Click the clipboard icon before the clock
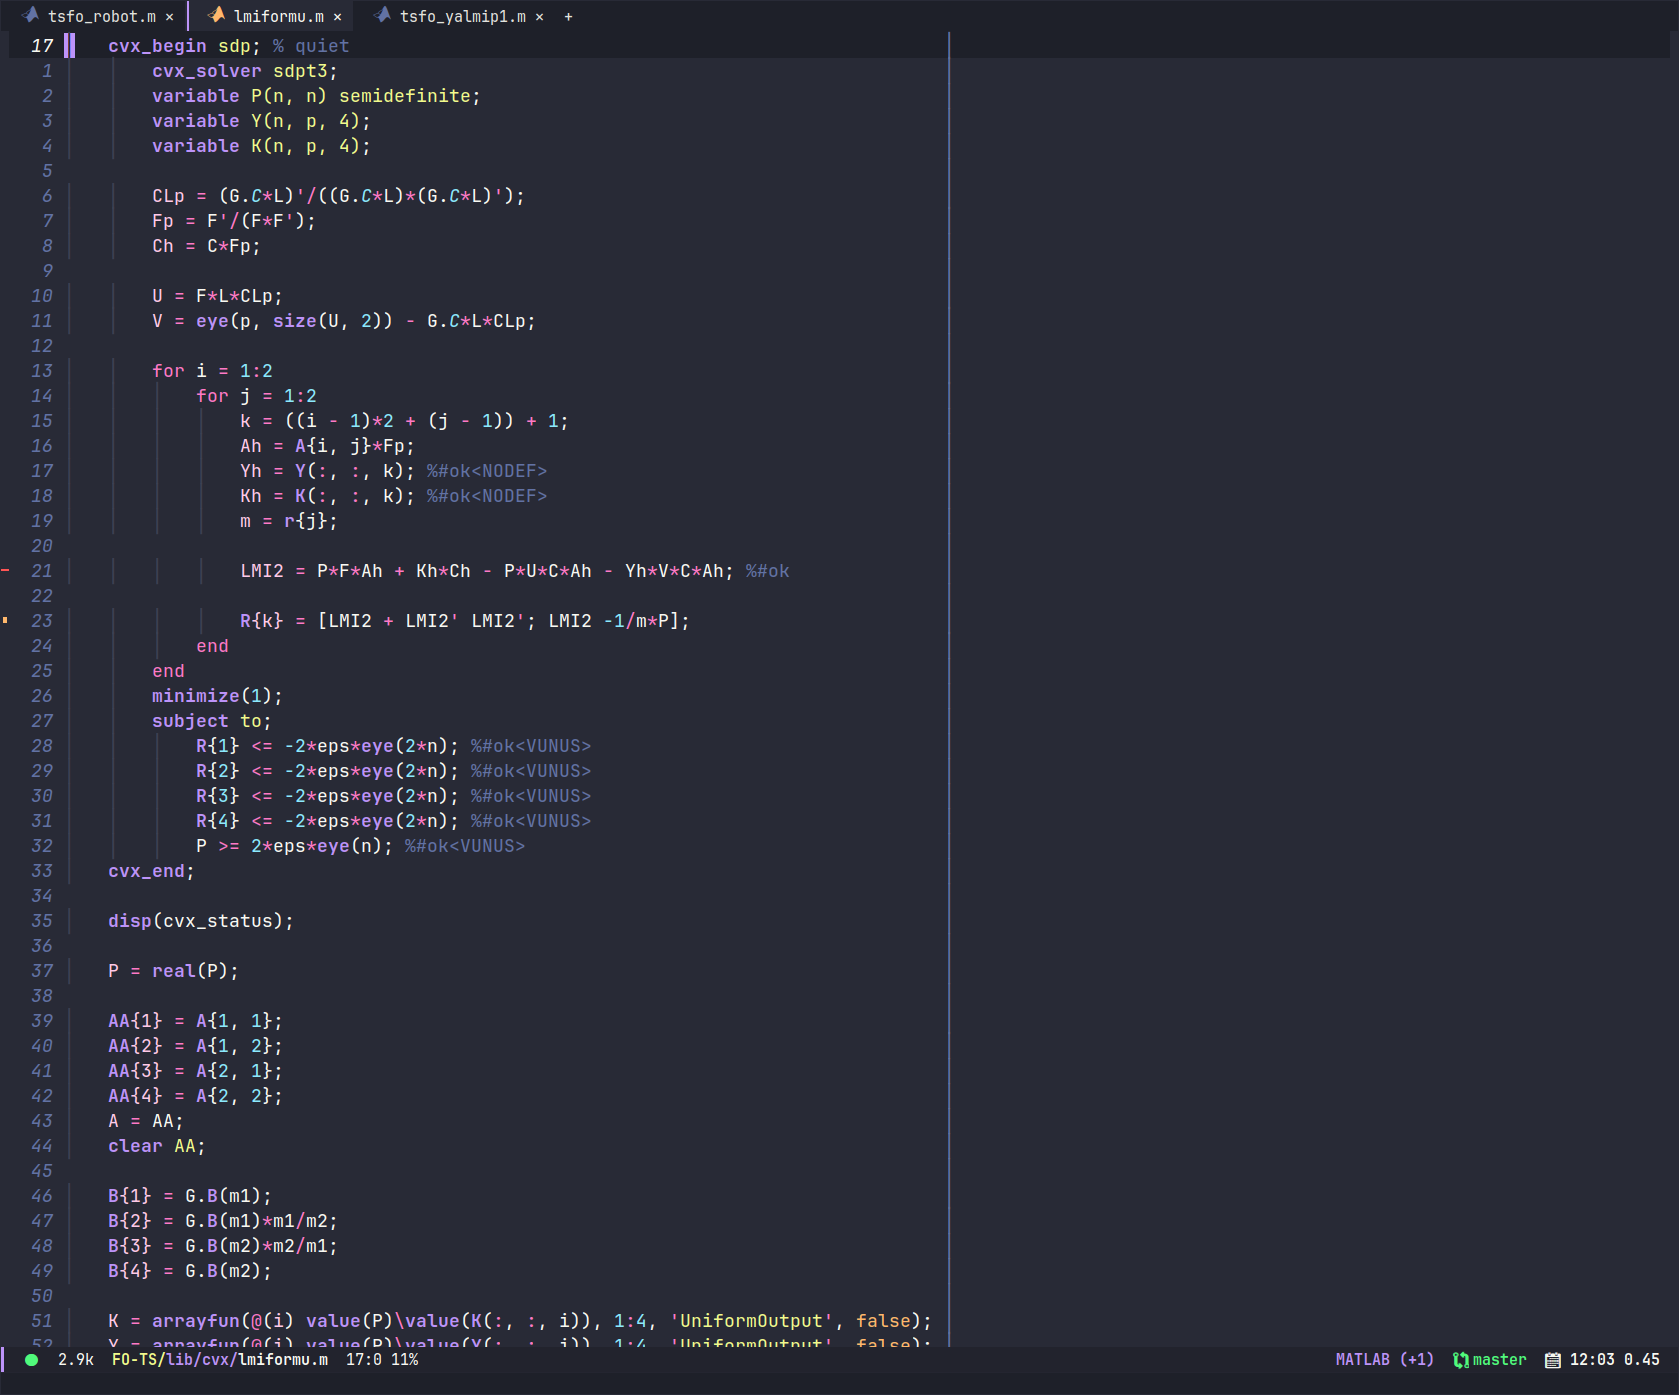Viewport: 1679px width, 1395px height. click(1553, 1359)
